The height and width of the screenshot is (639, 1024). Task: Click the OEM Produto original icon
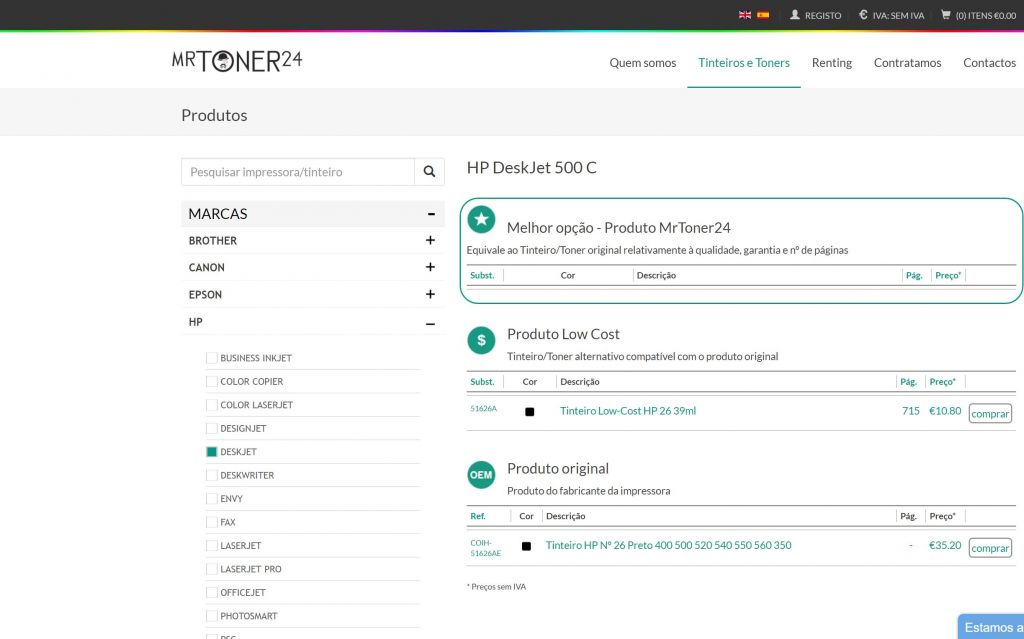tap(481, 475)
